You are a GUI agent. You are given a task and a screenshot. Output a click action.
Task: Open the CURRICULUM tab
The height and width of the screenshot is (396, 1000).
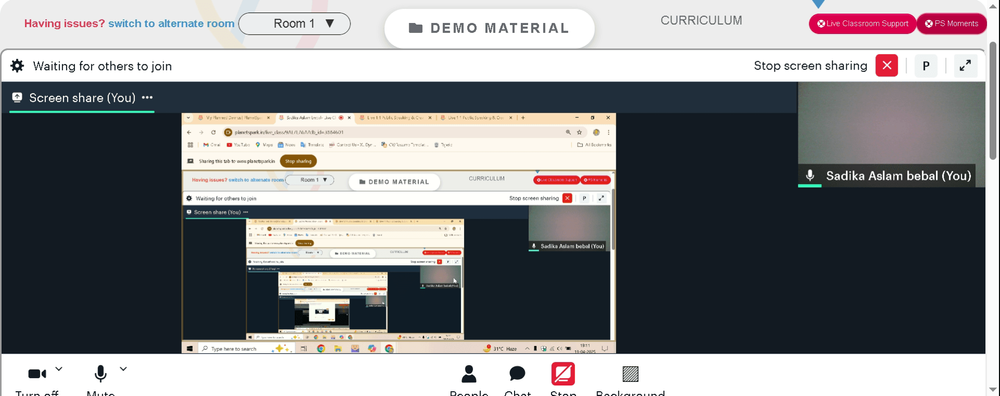[x=701, y=20]
